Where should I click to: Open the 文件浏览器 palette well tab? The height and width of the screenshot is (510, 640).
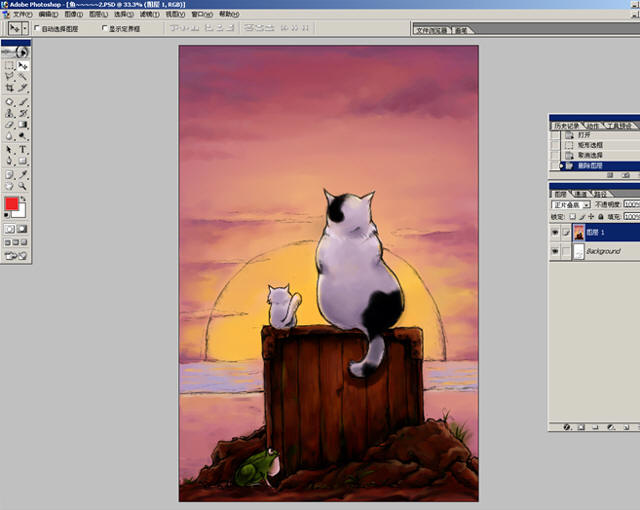432,30
